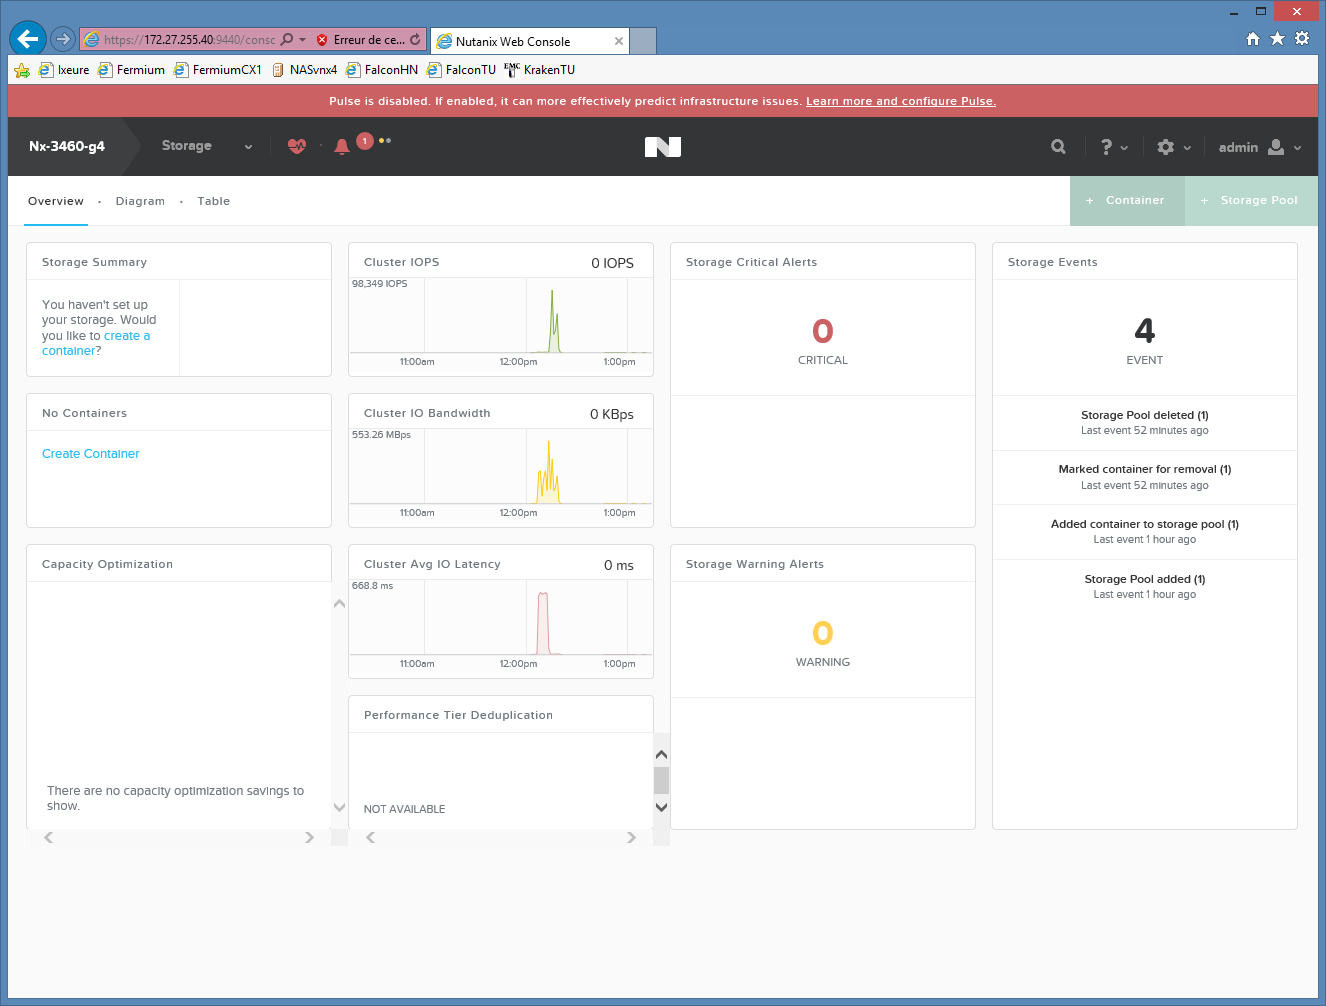Image resolution: width=1326 pixels, height=1006 pixels.
Task: Click the cluster health heart icon
Action: [x=297, y=146]
